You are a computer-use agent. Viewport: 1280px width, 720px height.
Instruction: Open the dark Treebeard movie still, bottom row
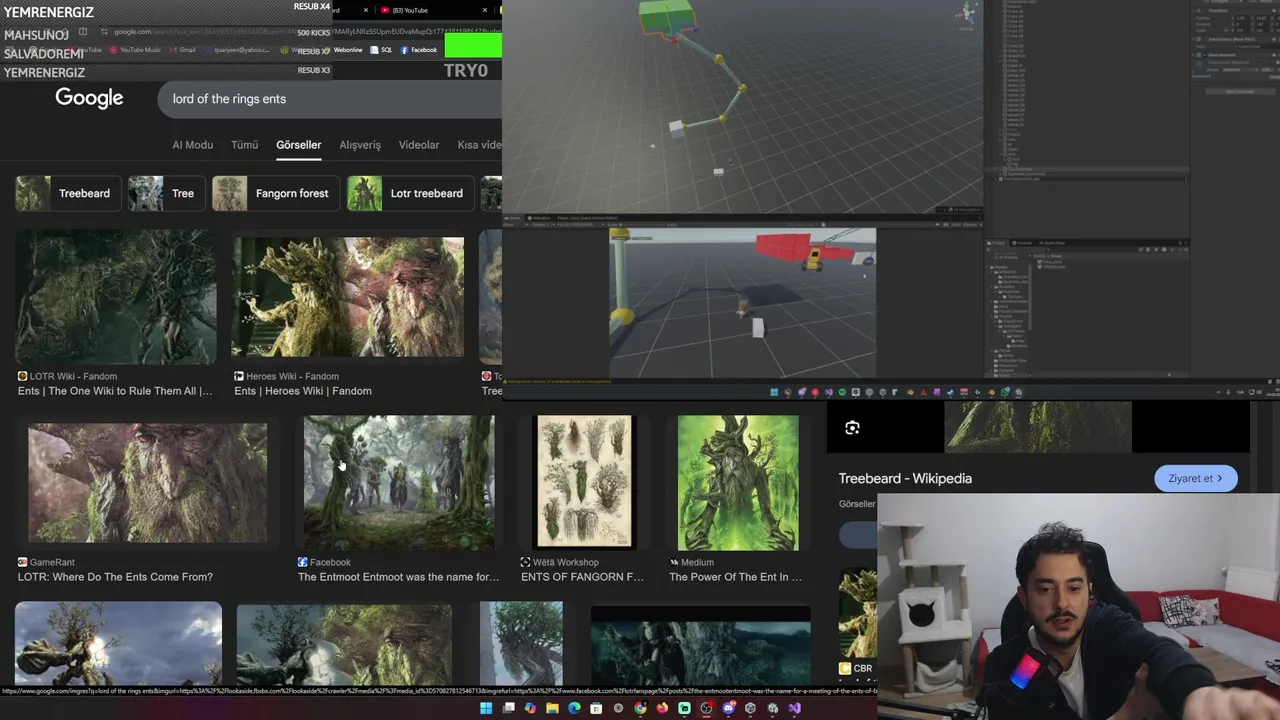tap(701, 648)
